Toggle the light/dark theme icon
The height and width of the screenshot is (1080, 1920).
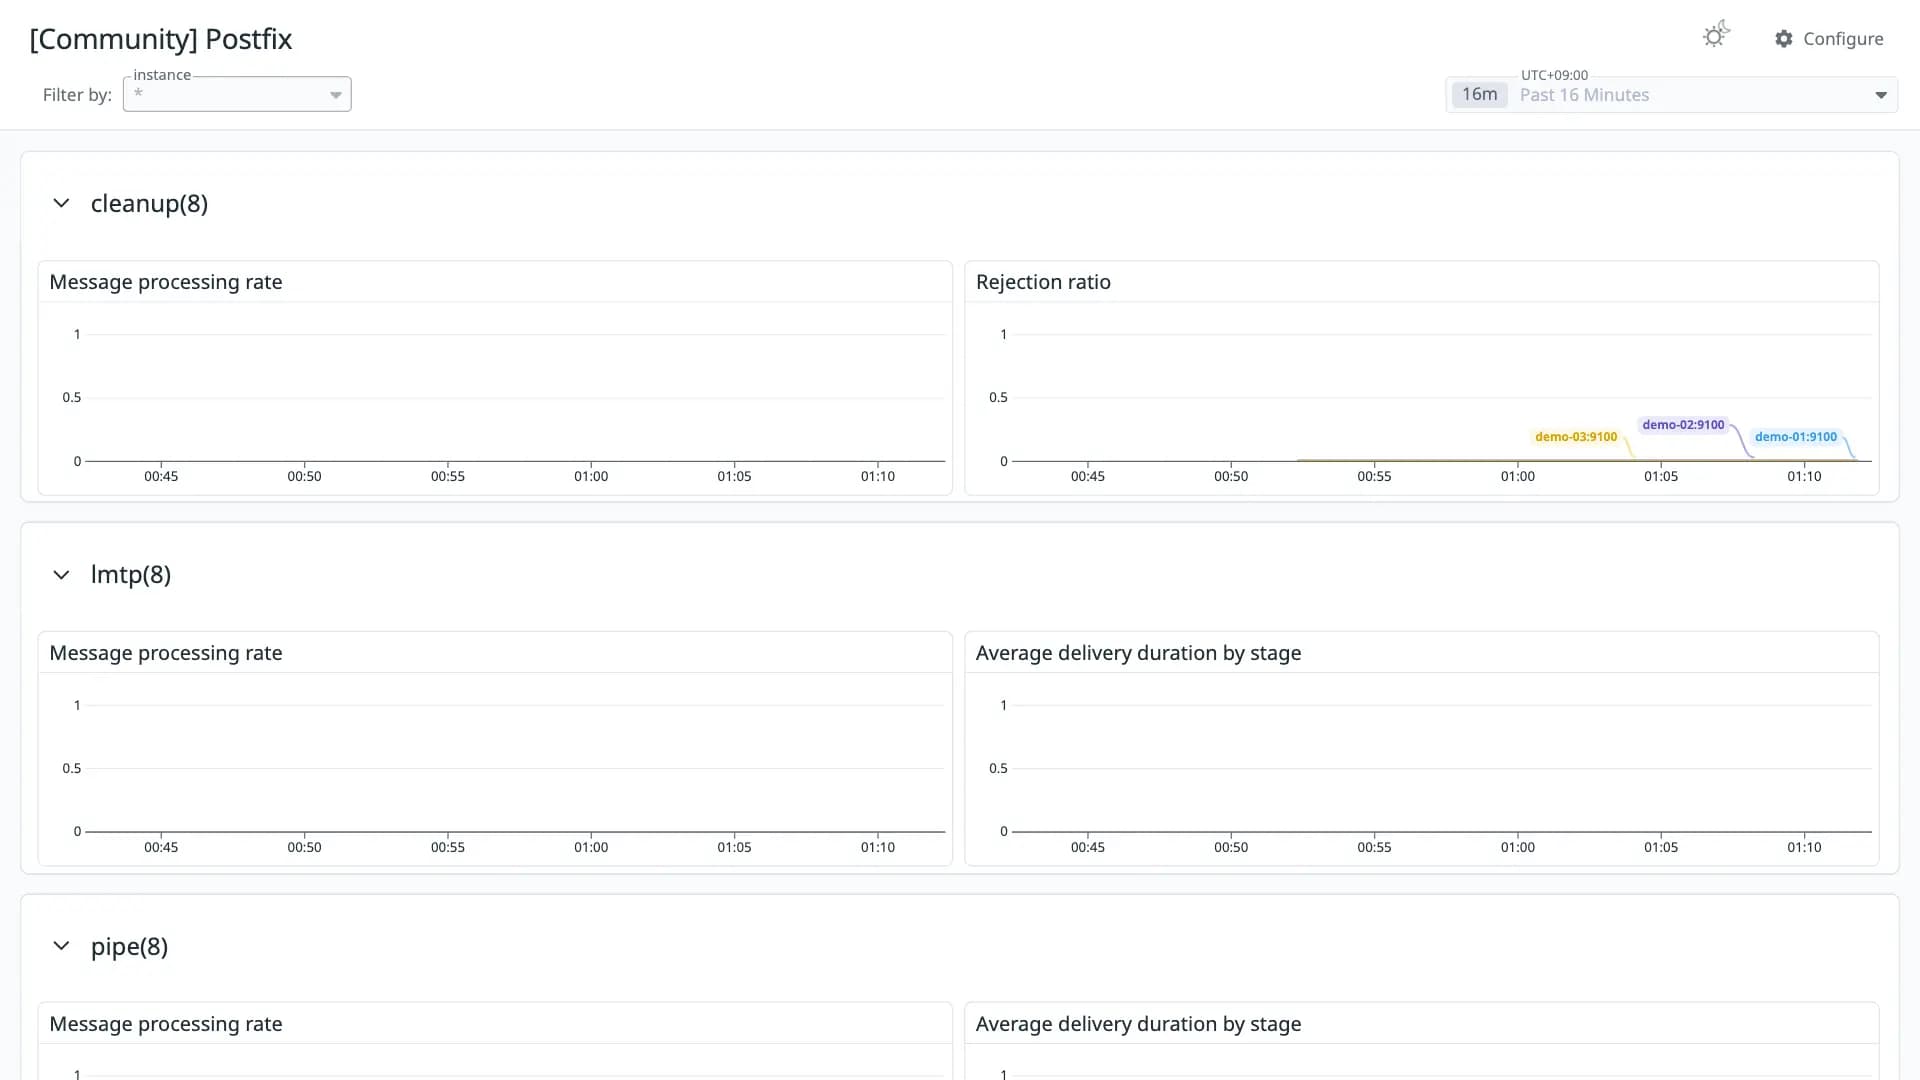(x=1716, y=36)
